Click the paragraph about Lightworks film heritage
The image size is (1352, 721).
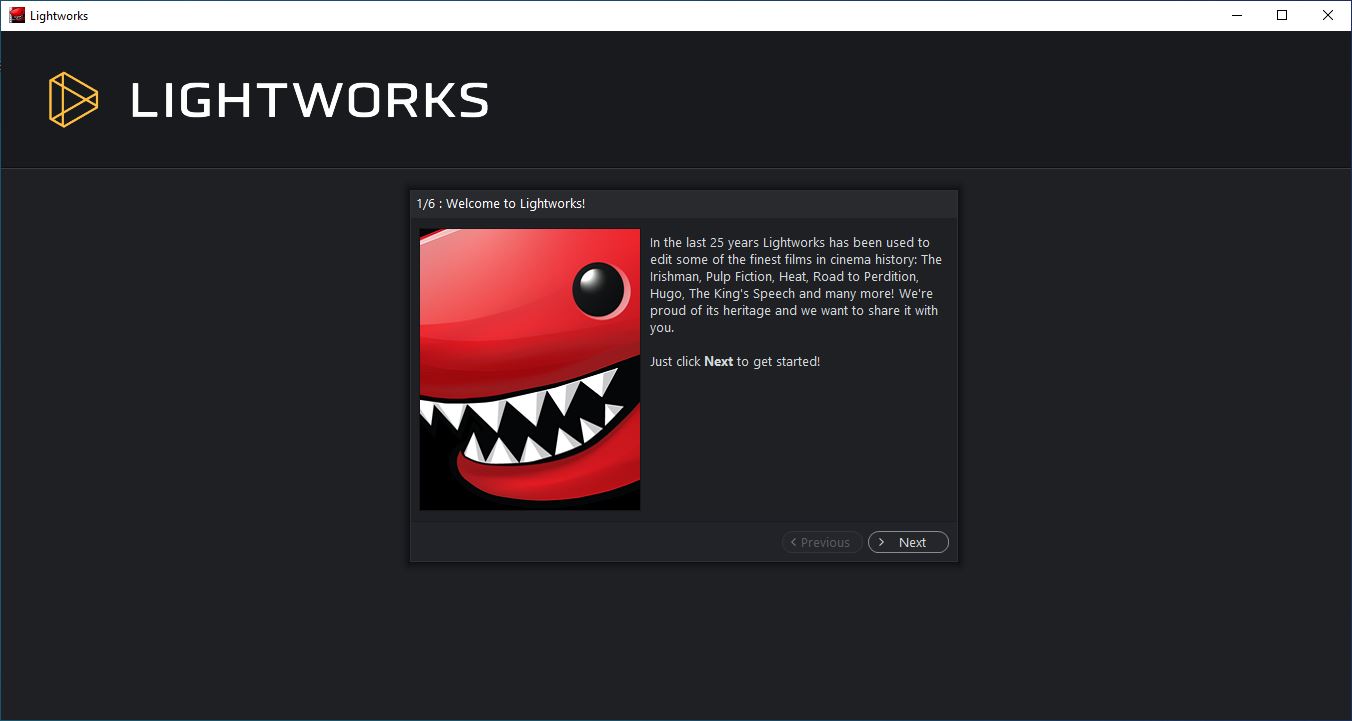tap(796, 285)
